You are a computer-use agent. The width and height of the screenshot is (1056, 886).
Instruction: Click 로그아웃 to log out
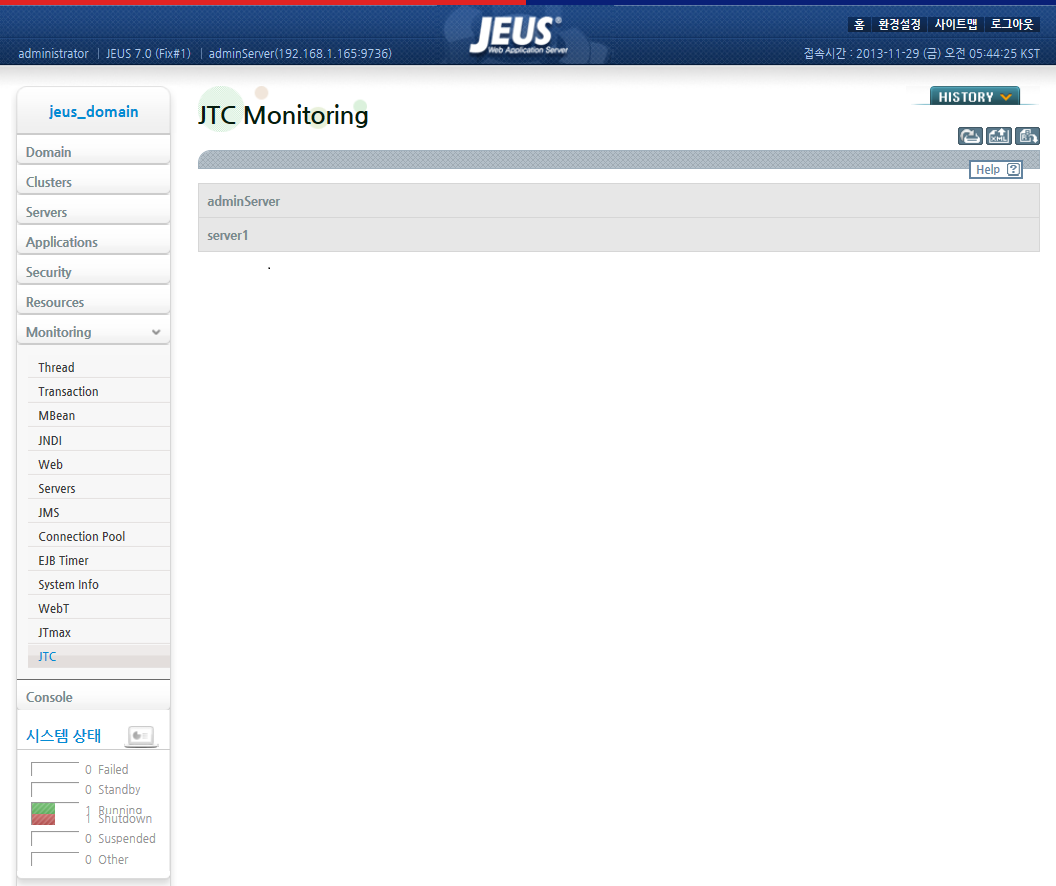coord(1011,24)
